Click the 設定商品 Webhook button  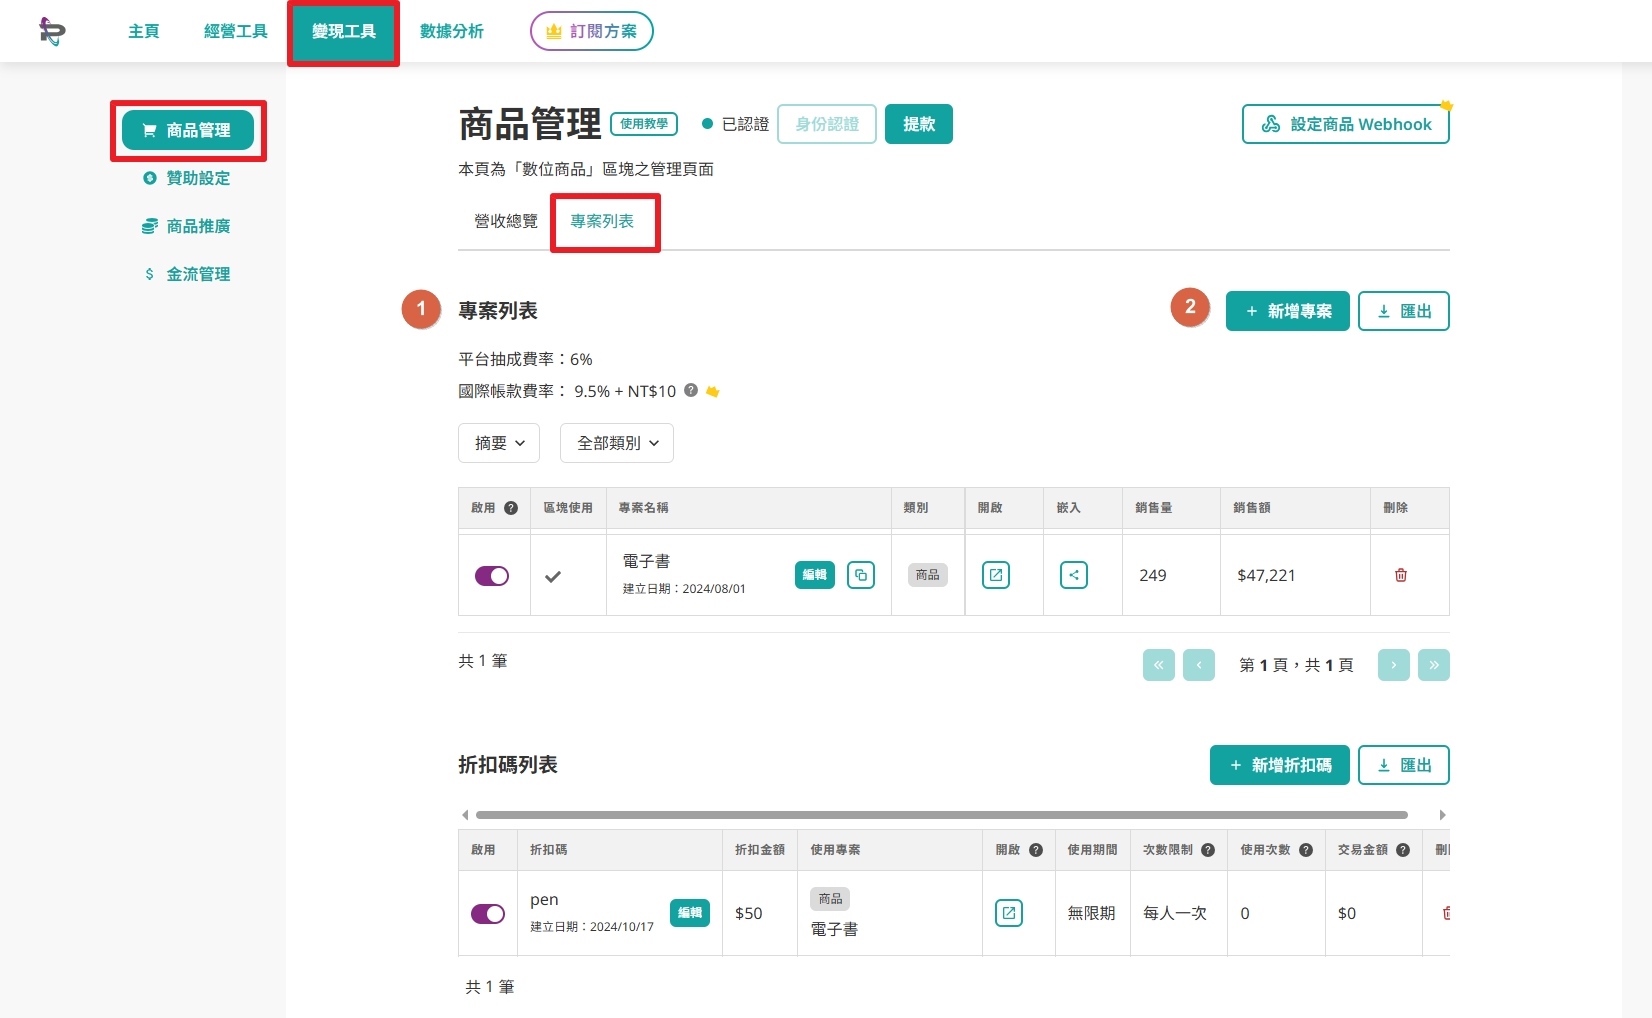coord(1346,124)
